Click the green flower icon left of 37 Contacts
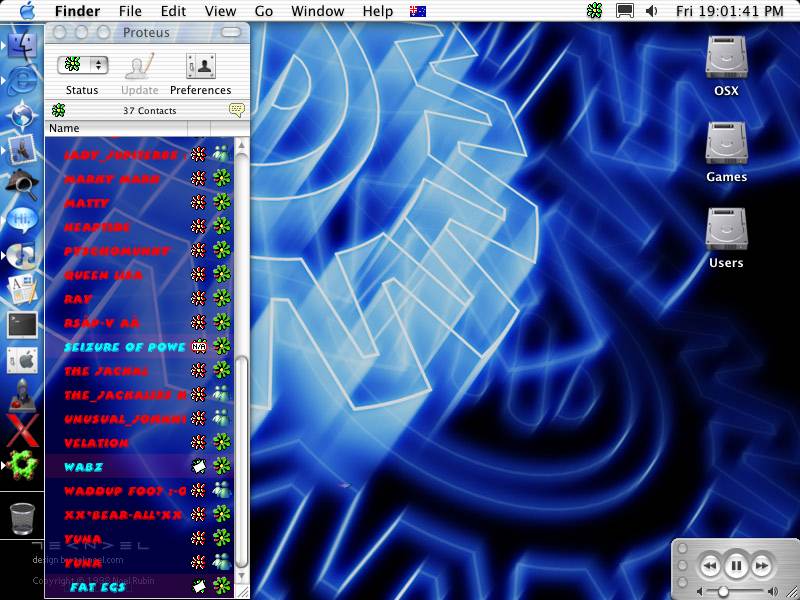The width and height of the screenshot is (800, 600). (59, 110)
